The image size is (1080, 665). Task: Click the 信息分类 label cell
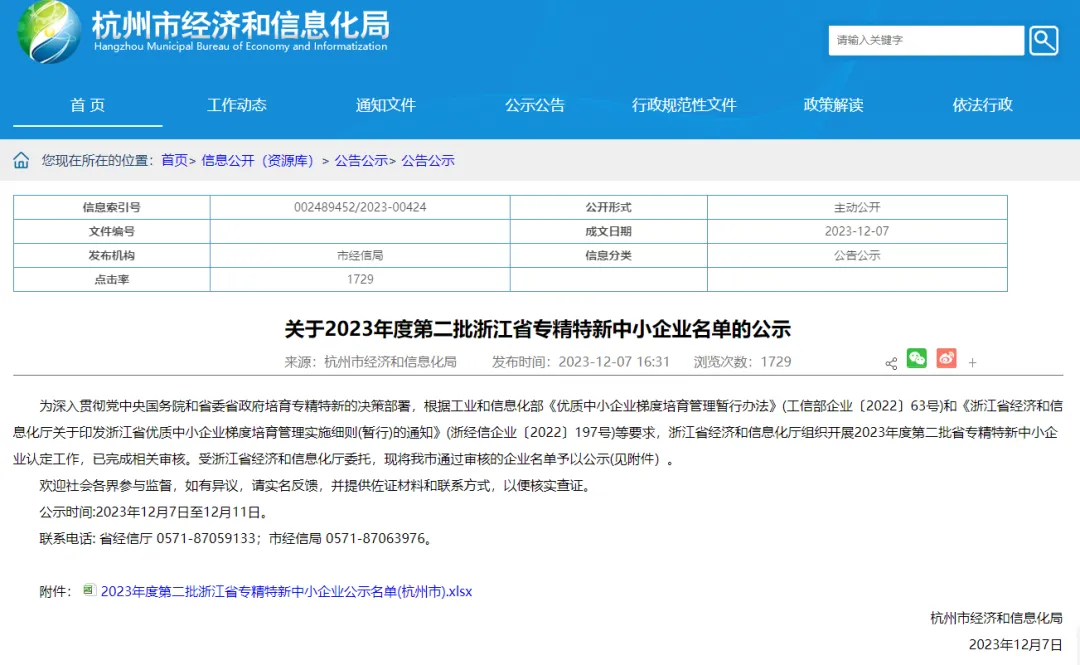pos(608,256)
